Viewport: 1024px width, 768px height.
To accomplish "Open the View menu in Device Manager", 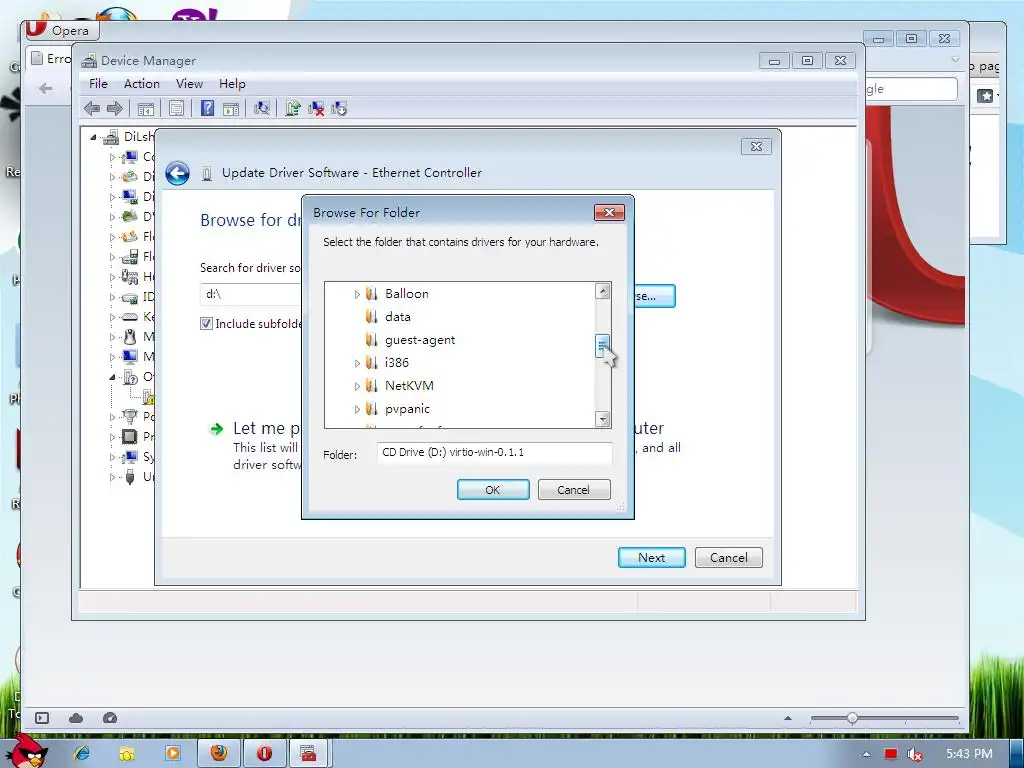I will point(189,84).
